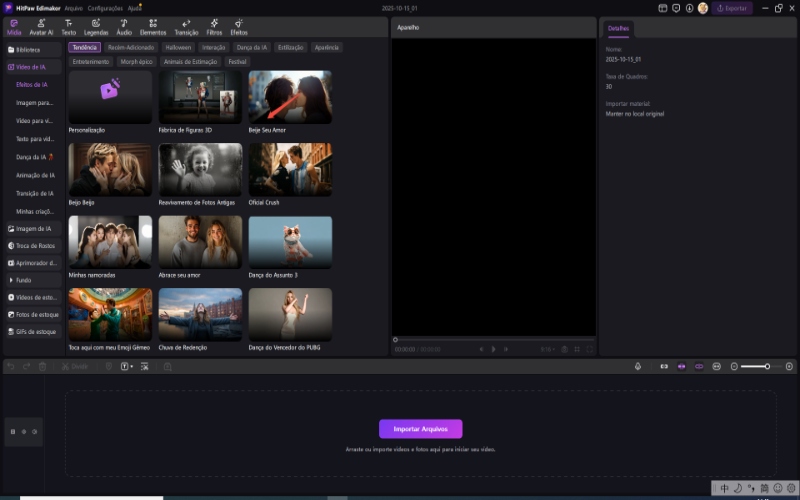Viewport: 800px width, 500px height.
Task: Open the Efeitos panel
Action: (x=239, y=26)
